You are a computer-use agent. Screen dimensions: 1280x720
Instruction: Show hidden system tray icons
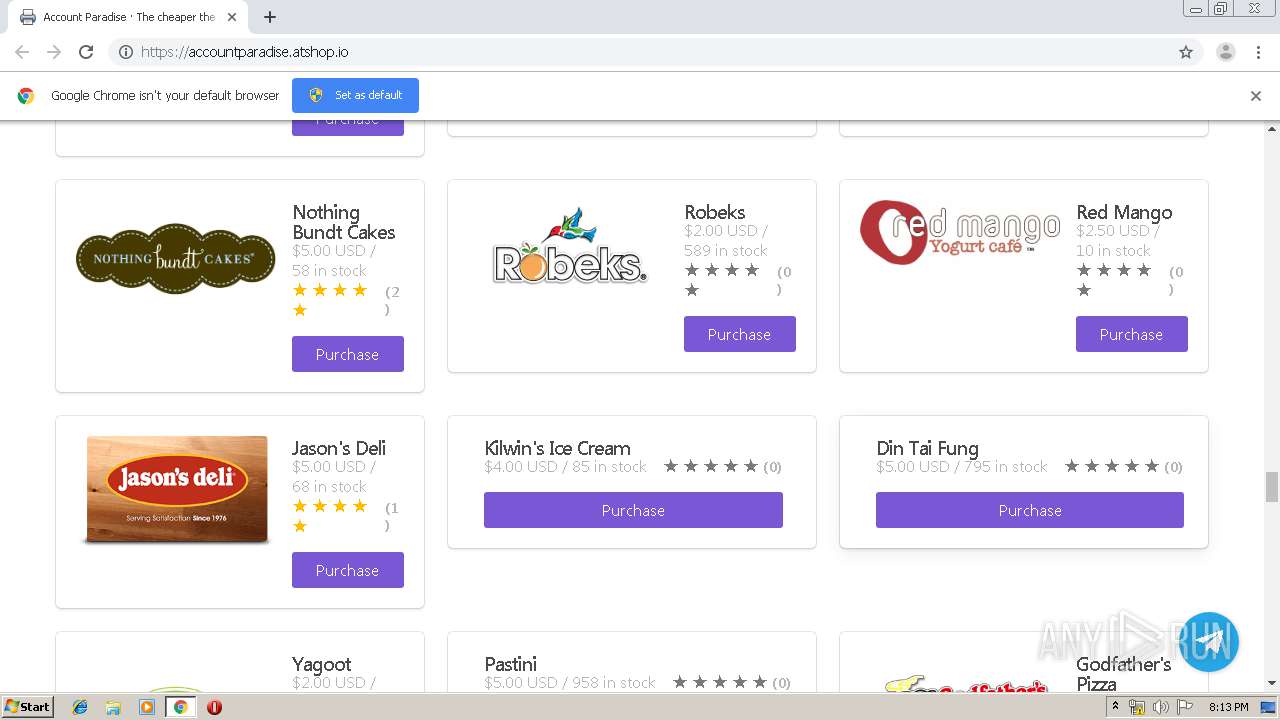tap(1115, 707)
